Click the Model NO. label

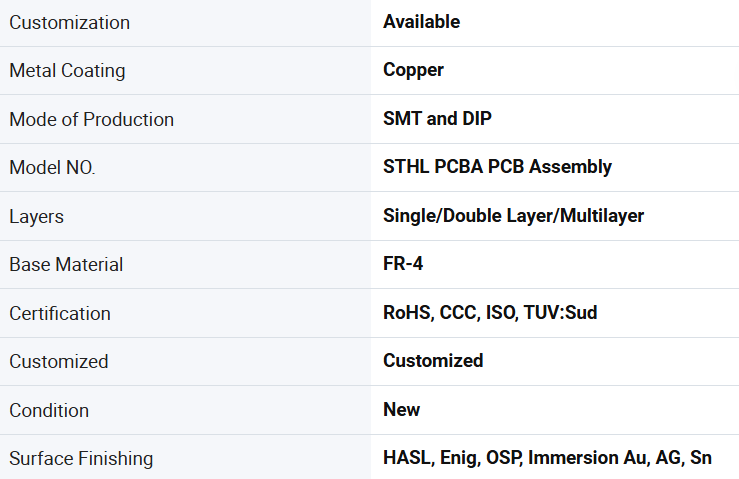(52, 167)
